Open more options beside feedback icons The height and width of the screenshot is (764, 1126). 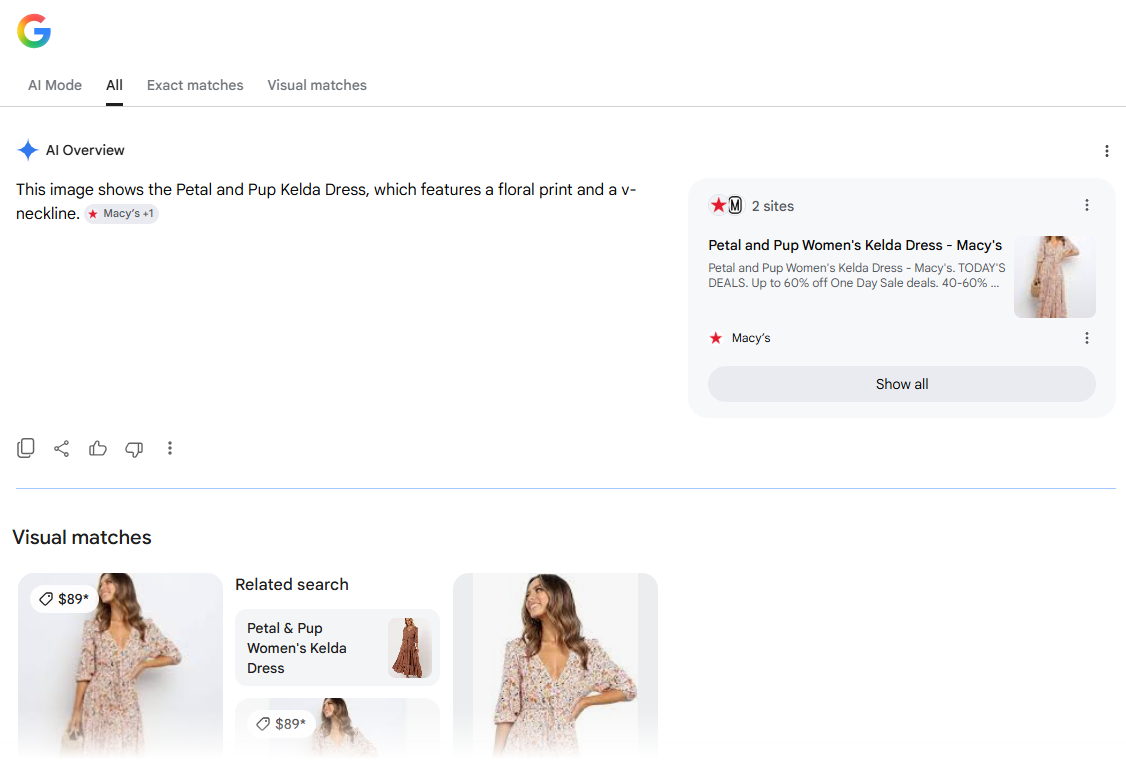click(169, 448)
